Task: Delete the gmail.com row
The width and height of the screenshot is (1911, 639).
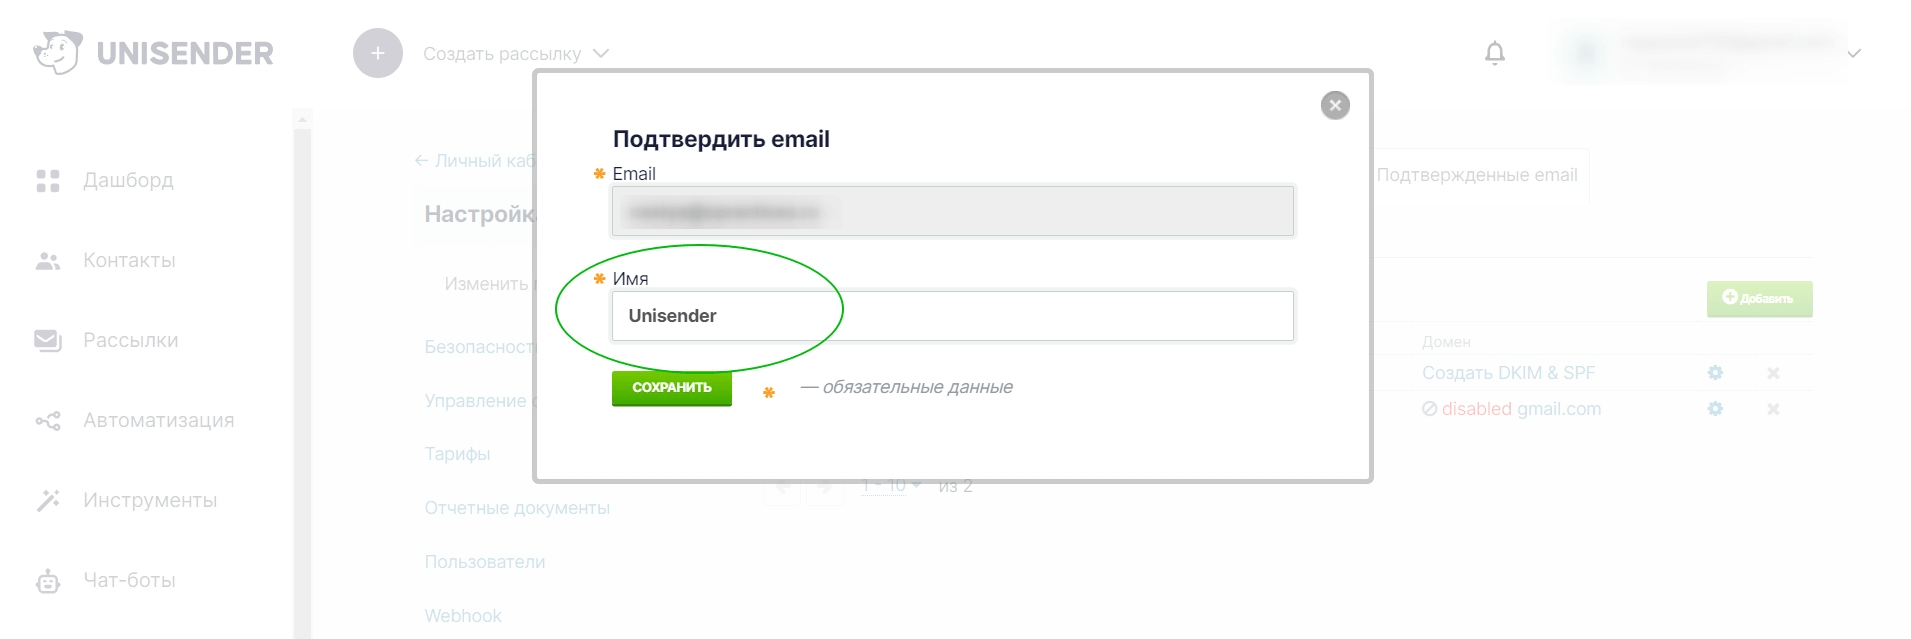Action: point(1773,409)
